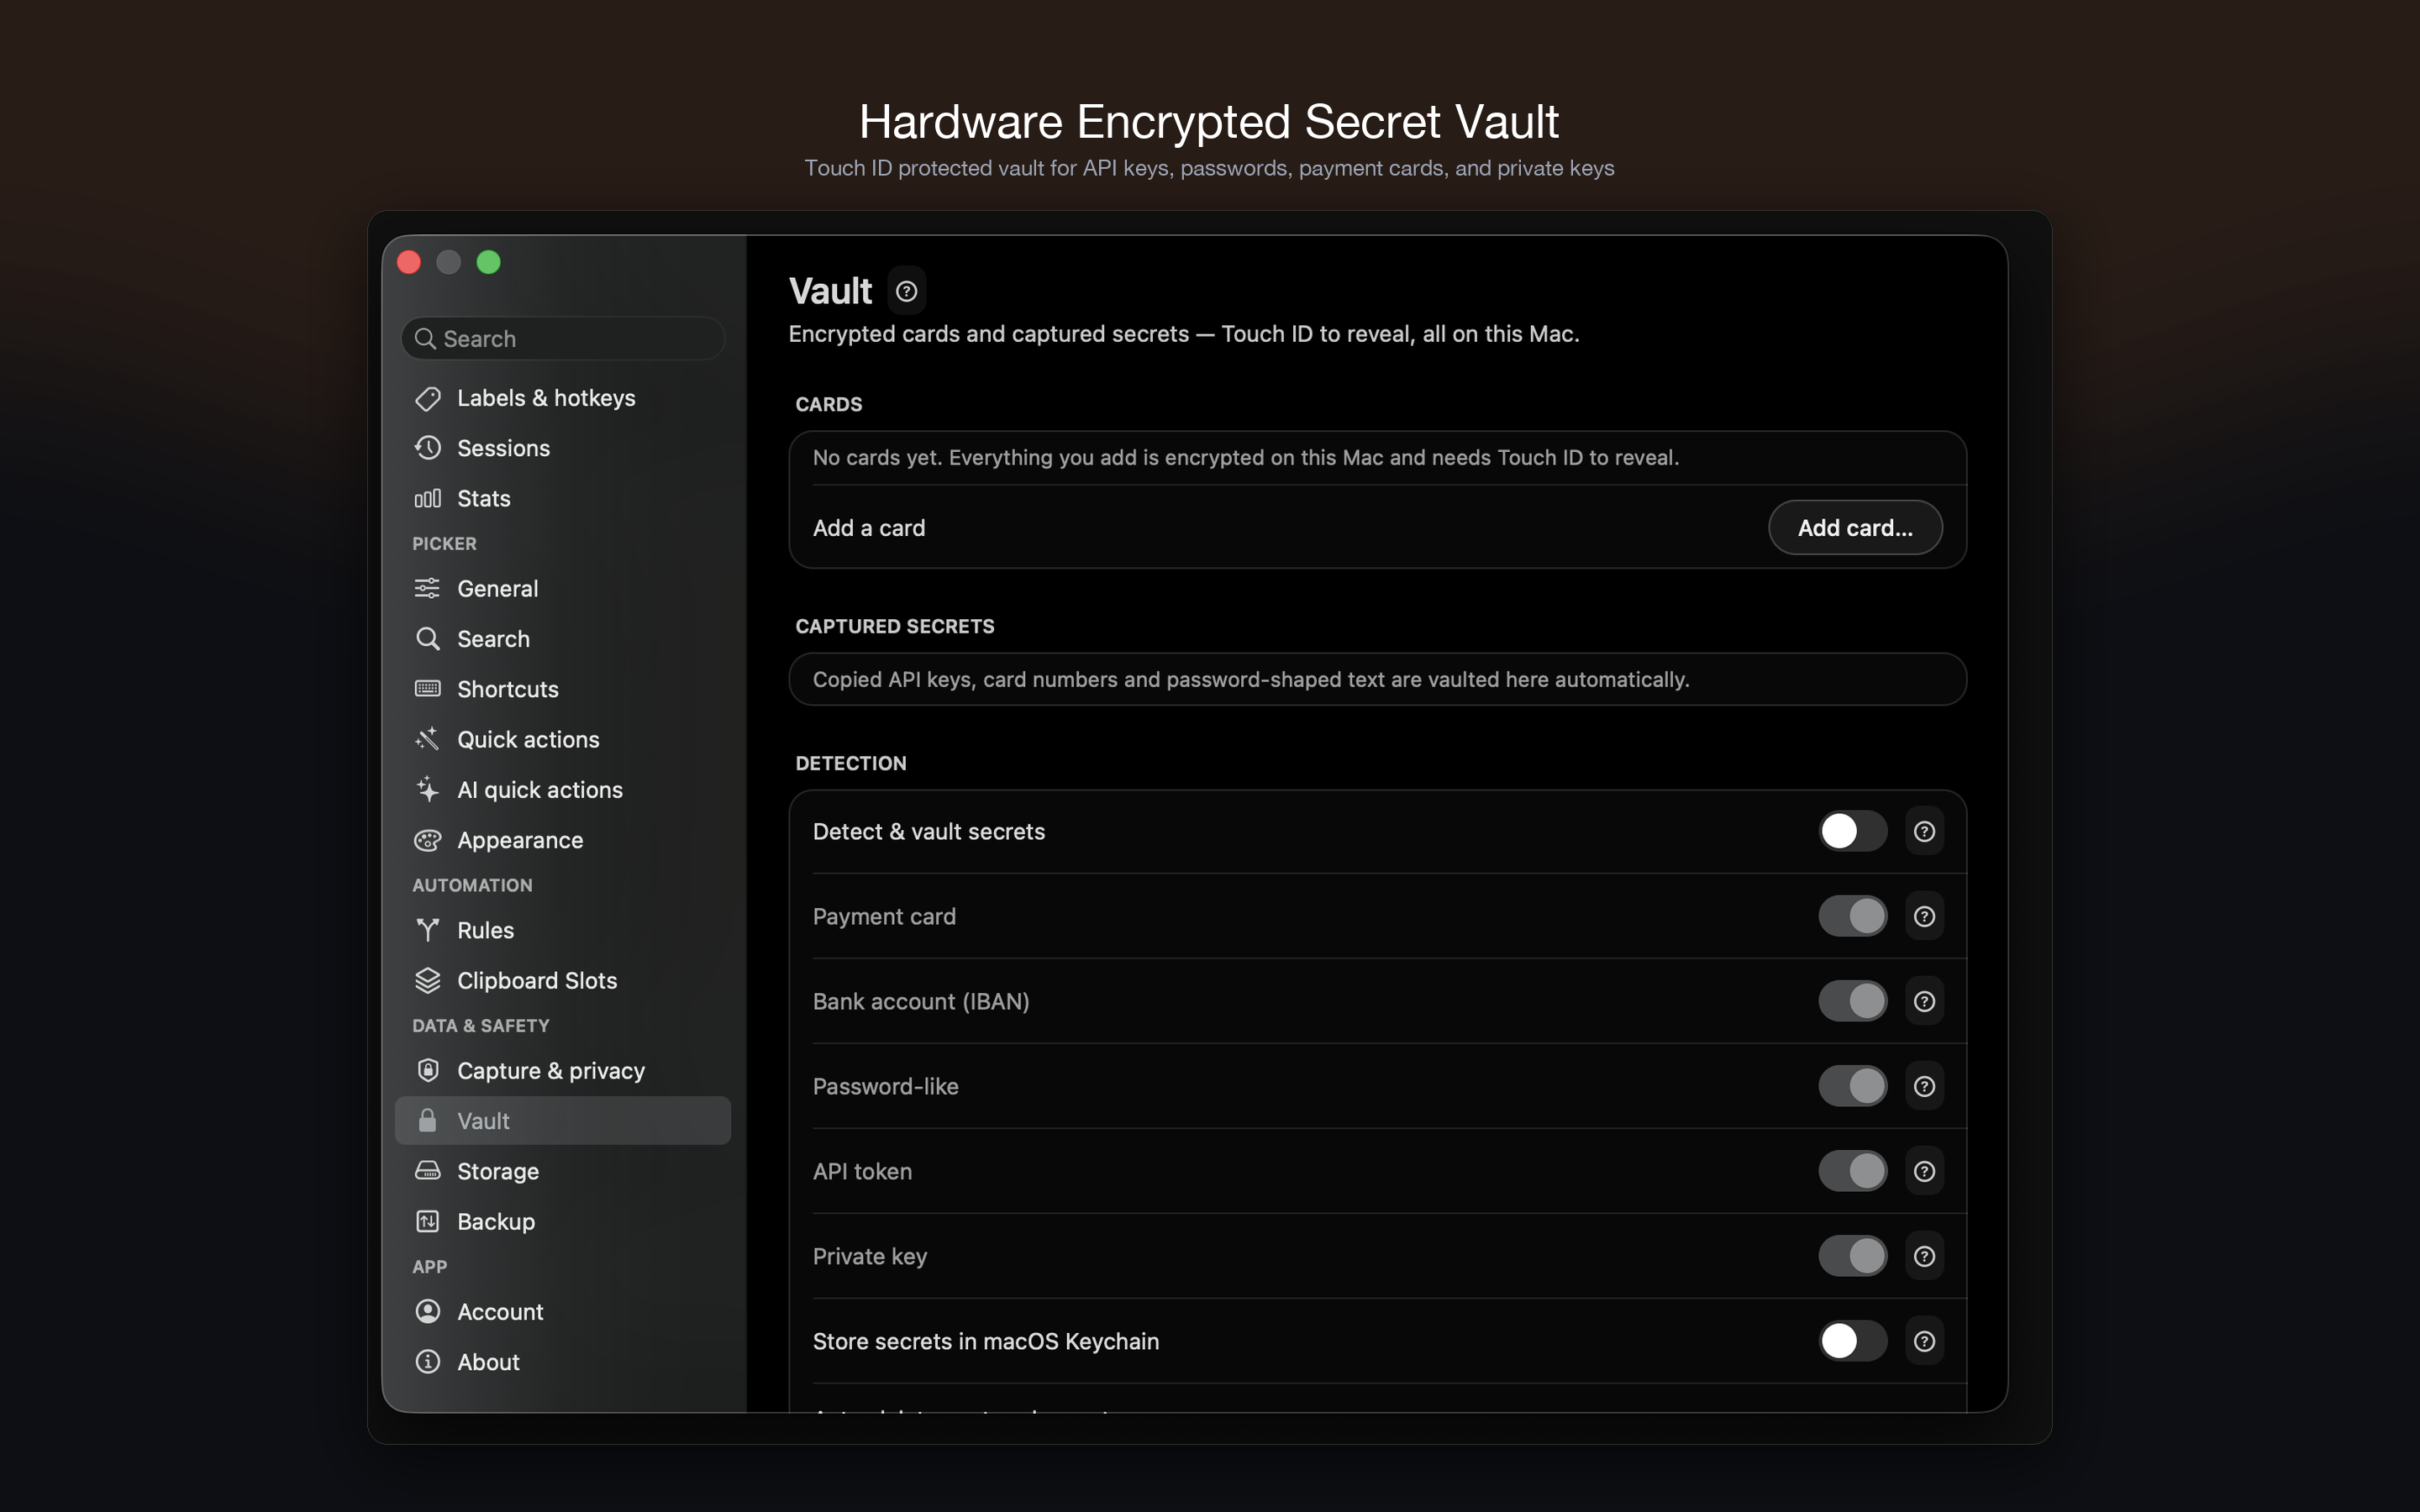The image size is (2420, 1512).
Task: Click the Backup icon in sidebar
Action: (427, 1221)
